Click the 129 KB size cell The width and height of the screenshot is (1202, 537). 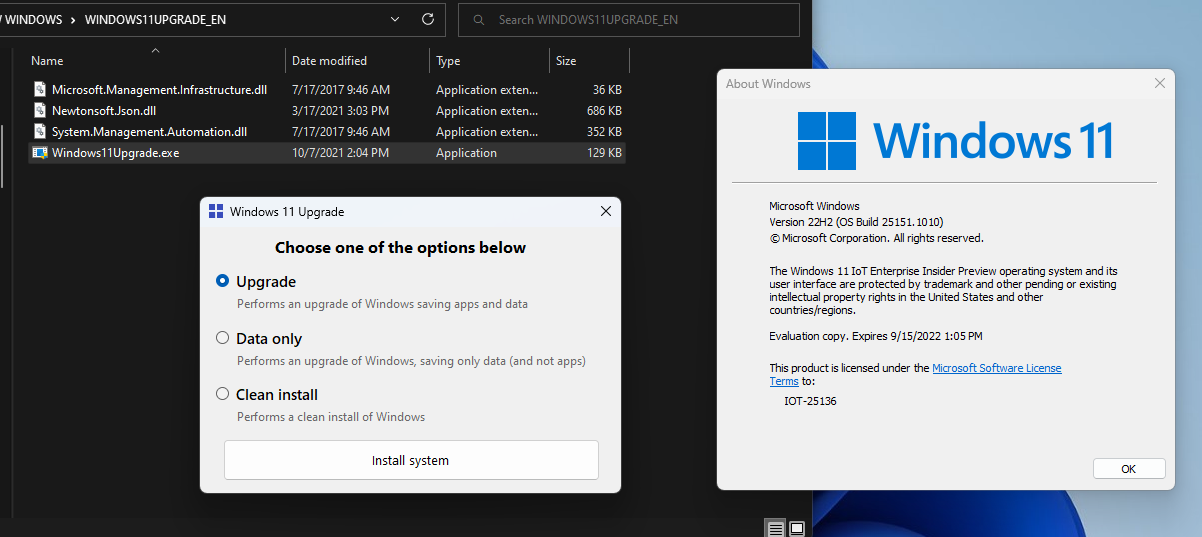(604, 153)
